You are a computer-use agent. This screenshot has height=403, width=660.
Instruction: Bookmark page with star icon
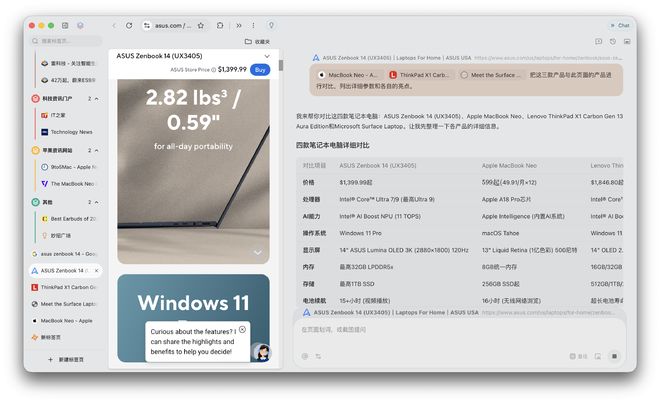pos(201,25)
